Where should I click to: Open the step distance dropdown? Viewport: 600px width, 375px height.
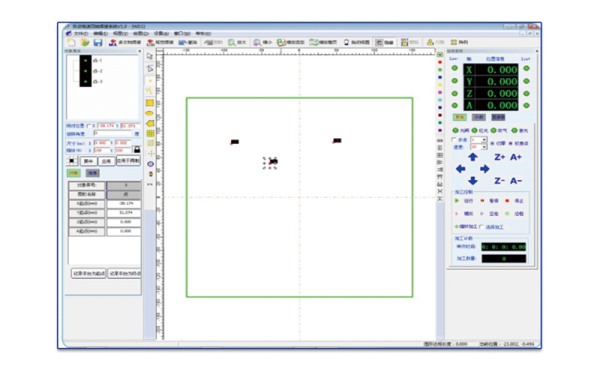click(479, 140)
